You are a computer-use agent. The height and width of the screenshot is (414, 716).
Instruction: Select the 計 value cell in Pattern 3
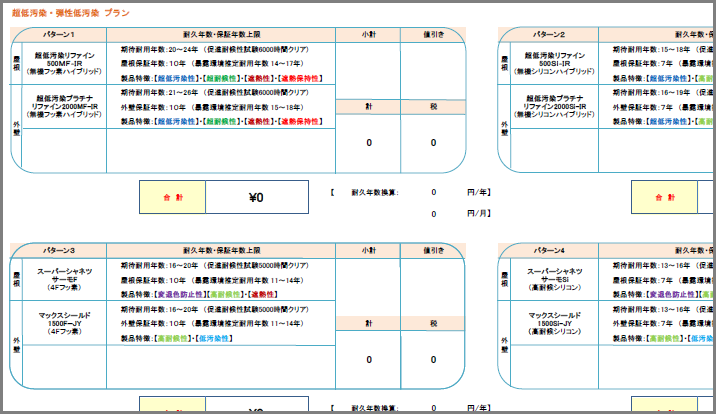pos(368,358)
